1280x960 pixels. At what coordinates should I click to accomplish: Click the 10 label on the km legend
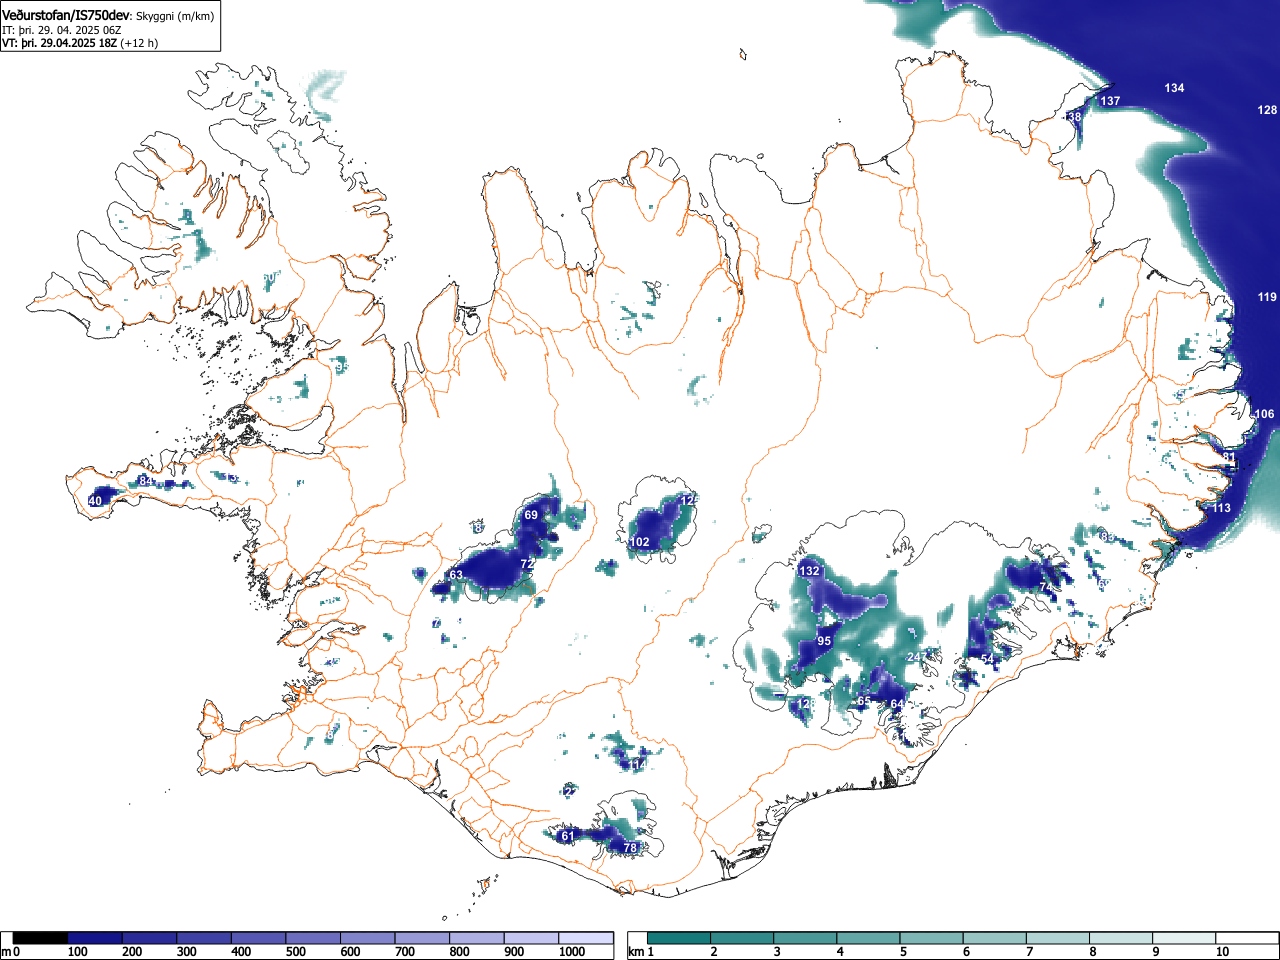pos(1222,952)
